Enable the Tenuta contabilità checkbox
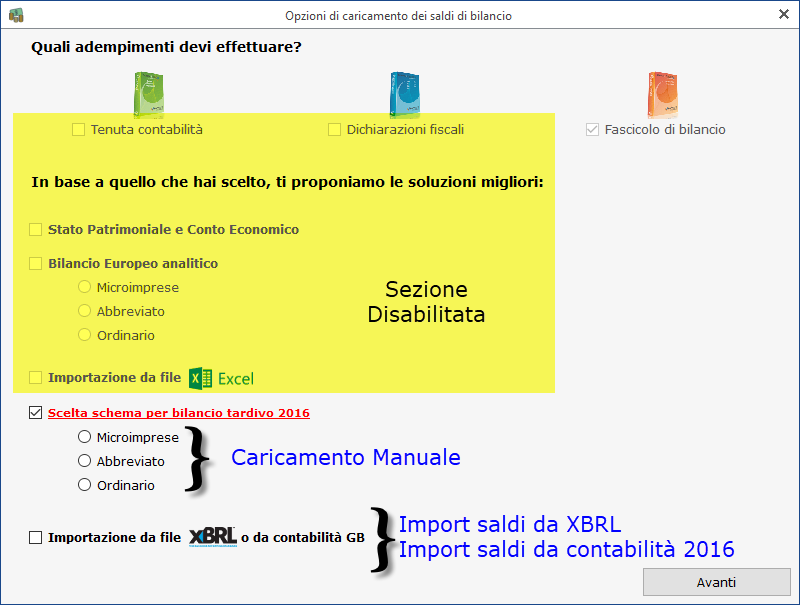This screenshot has height=605, width=800. [x=79, y=129]
